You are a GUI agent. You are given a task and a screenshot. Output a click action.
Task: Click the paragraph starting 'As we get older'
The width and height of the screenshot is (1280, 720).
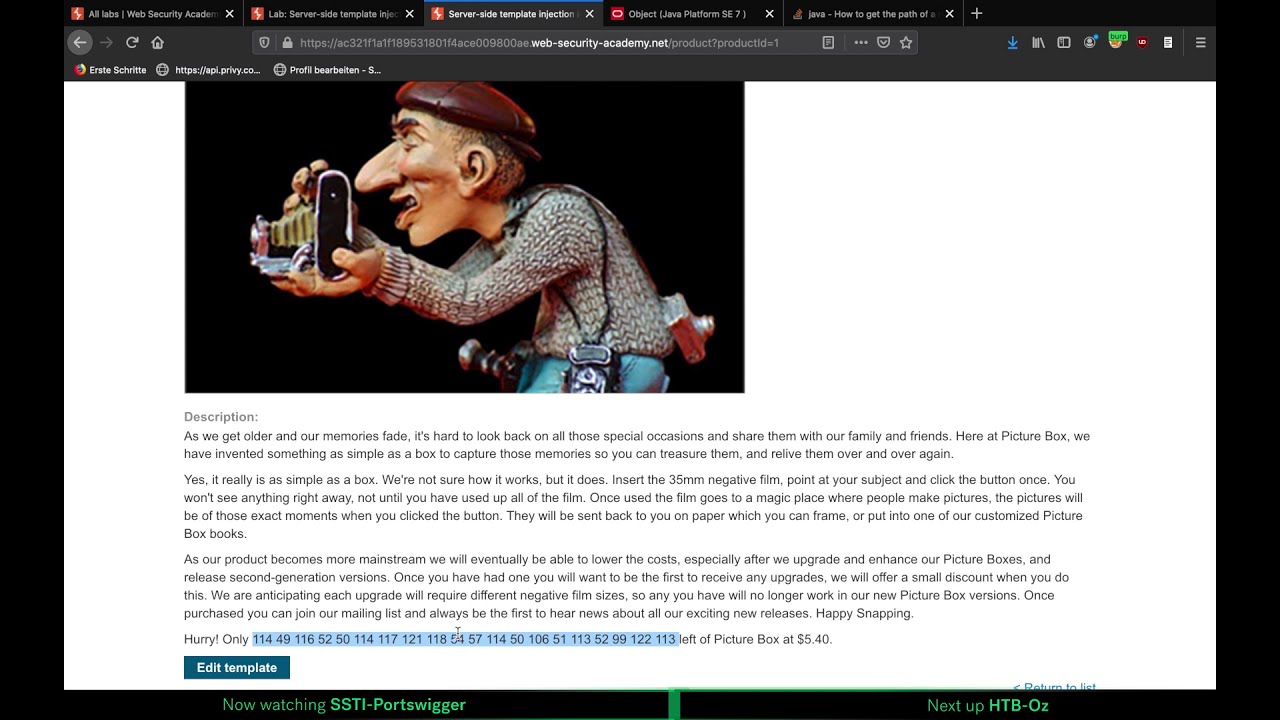click(x=637, y=445)
